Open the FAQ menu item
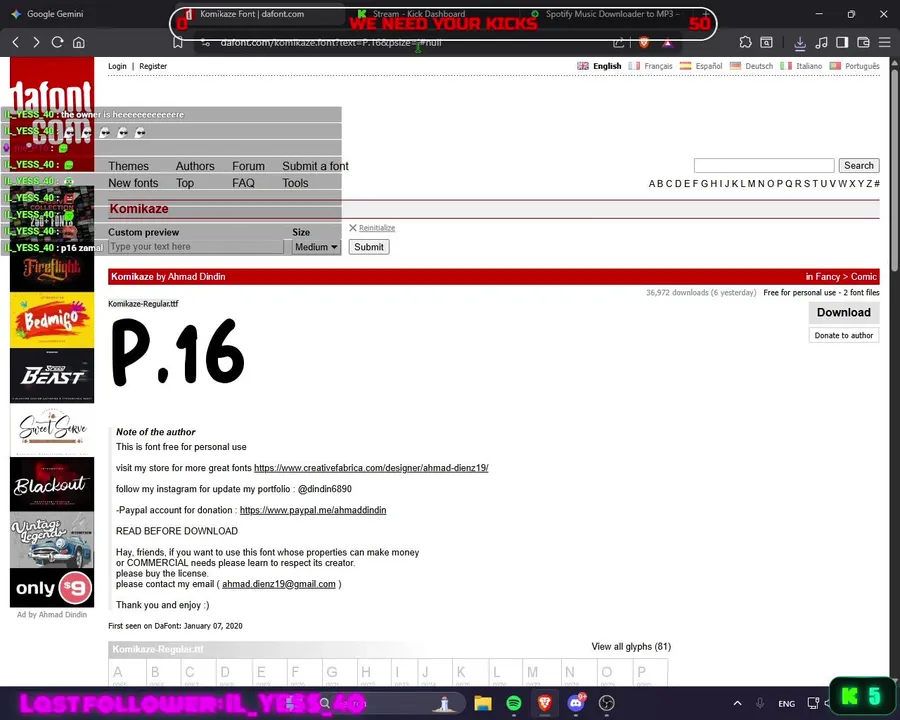The image size is (900, 720). pyautogui.click(x=243, y=183)
